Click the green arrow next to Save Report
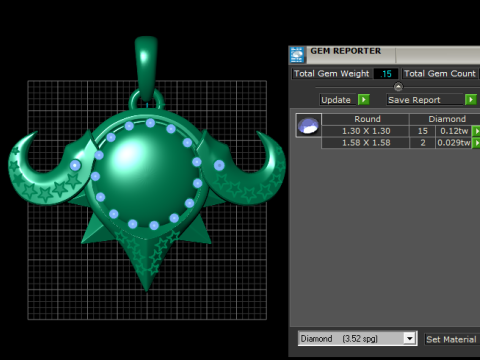This screenshot has height=360, width=480. click(471, 100)
